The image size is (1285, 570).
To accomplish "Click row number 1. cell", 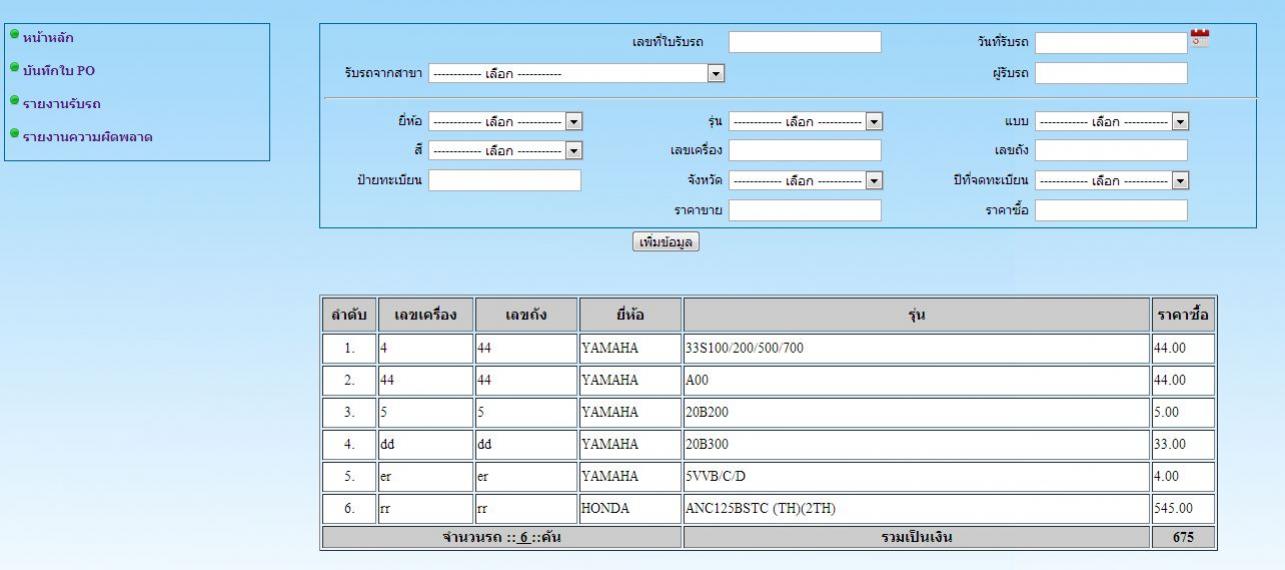I will [348, 349].
